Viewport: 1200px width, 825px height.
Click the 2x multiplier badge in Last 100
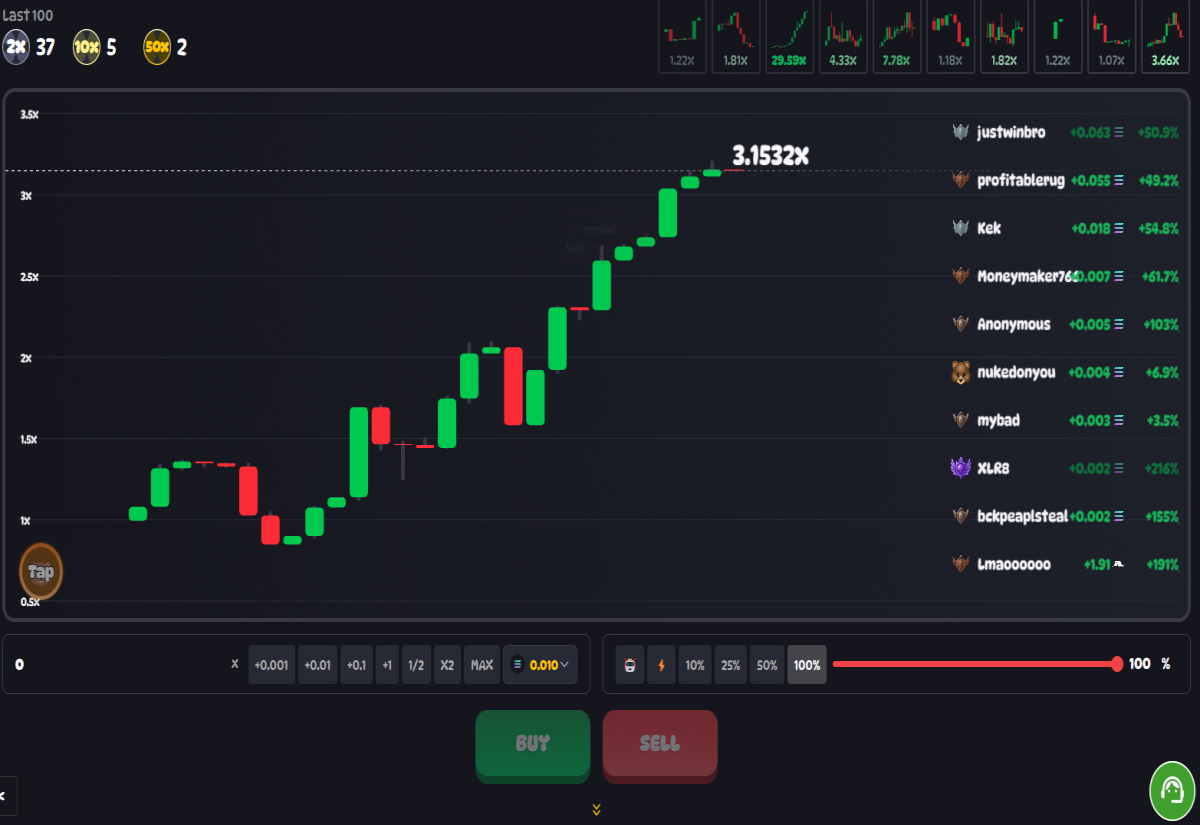tap(15, 47)
